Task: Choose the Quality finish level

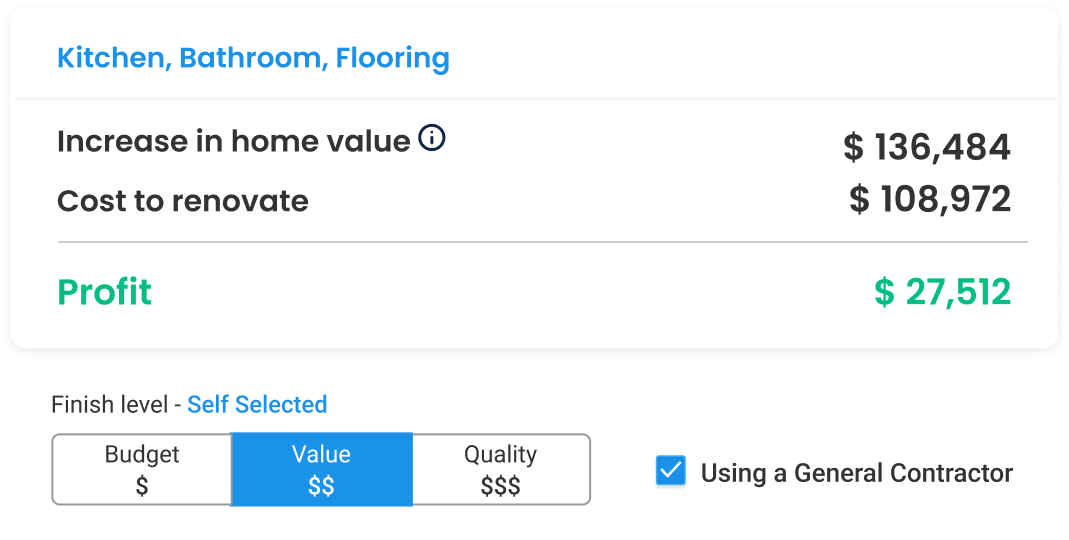Action: point(500,469)
